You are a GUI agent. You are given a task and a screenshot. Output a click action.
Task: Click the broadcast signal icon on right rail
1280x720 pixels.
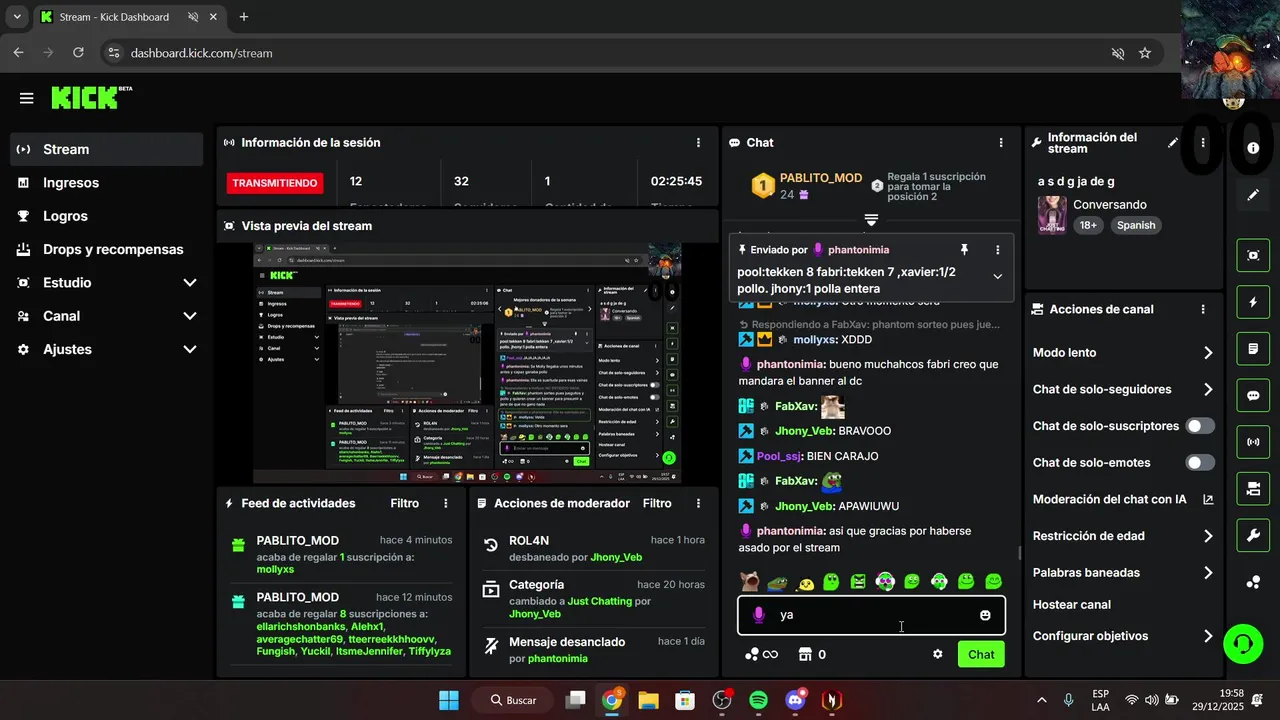[x=1253, y=442]
